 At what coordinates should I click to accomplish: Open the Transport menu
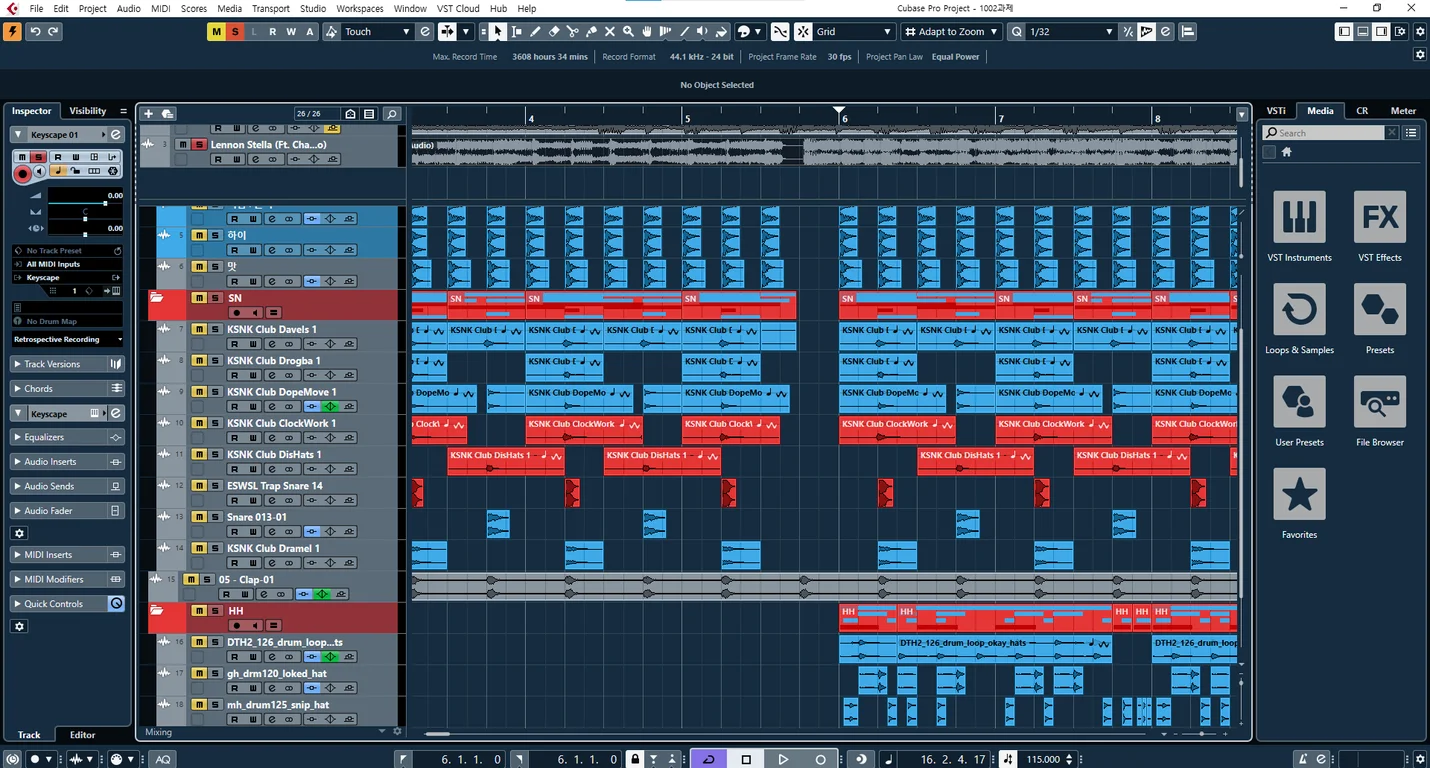click(270, 8)
